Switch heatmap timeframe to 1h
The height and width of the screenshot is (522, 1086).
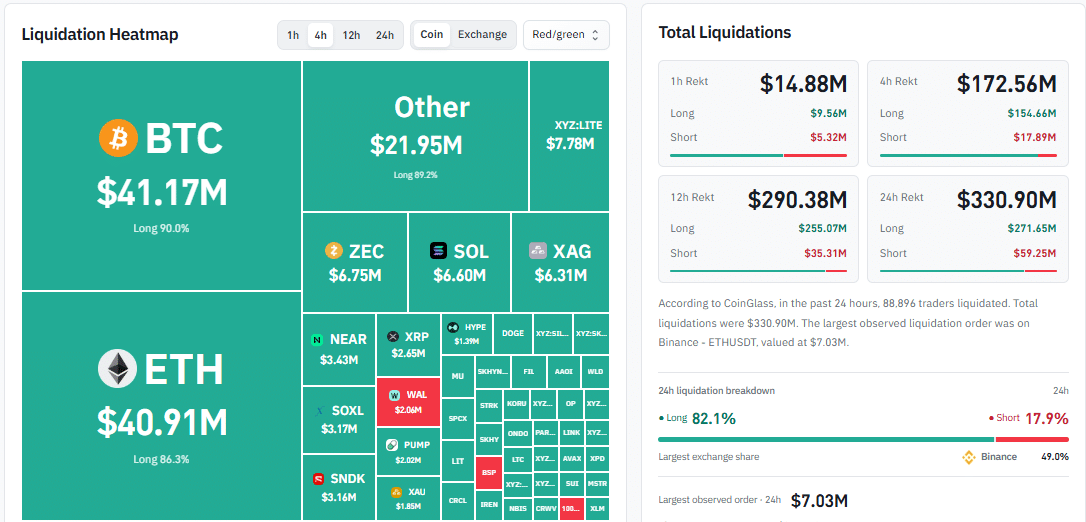(293, 35)
